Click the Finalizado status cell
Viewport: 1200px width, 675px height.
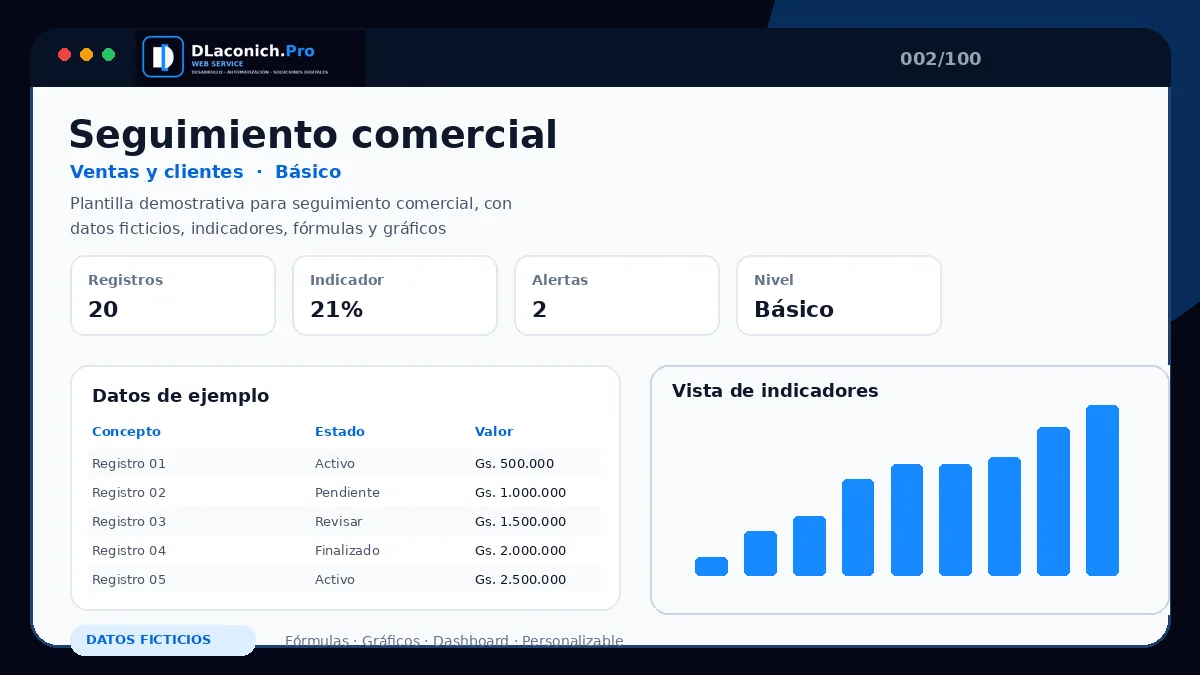[x=347, y=551]
